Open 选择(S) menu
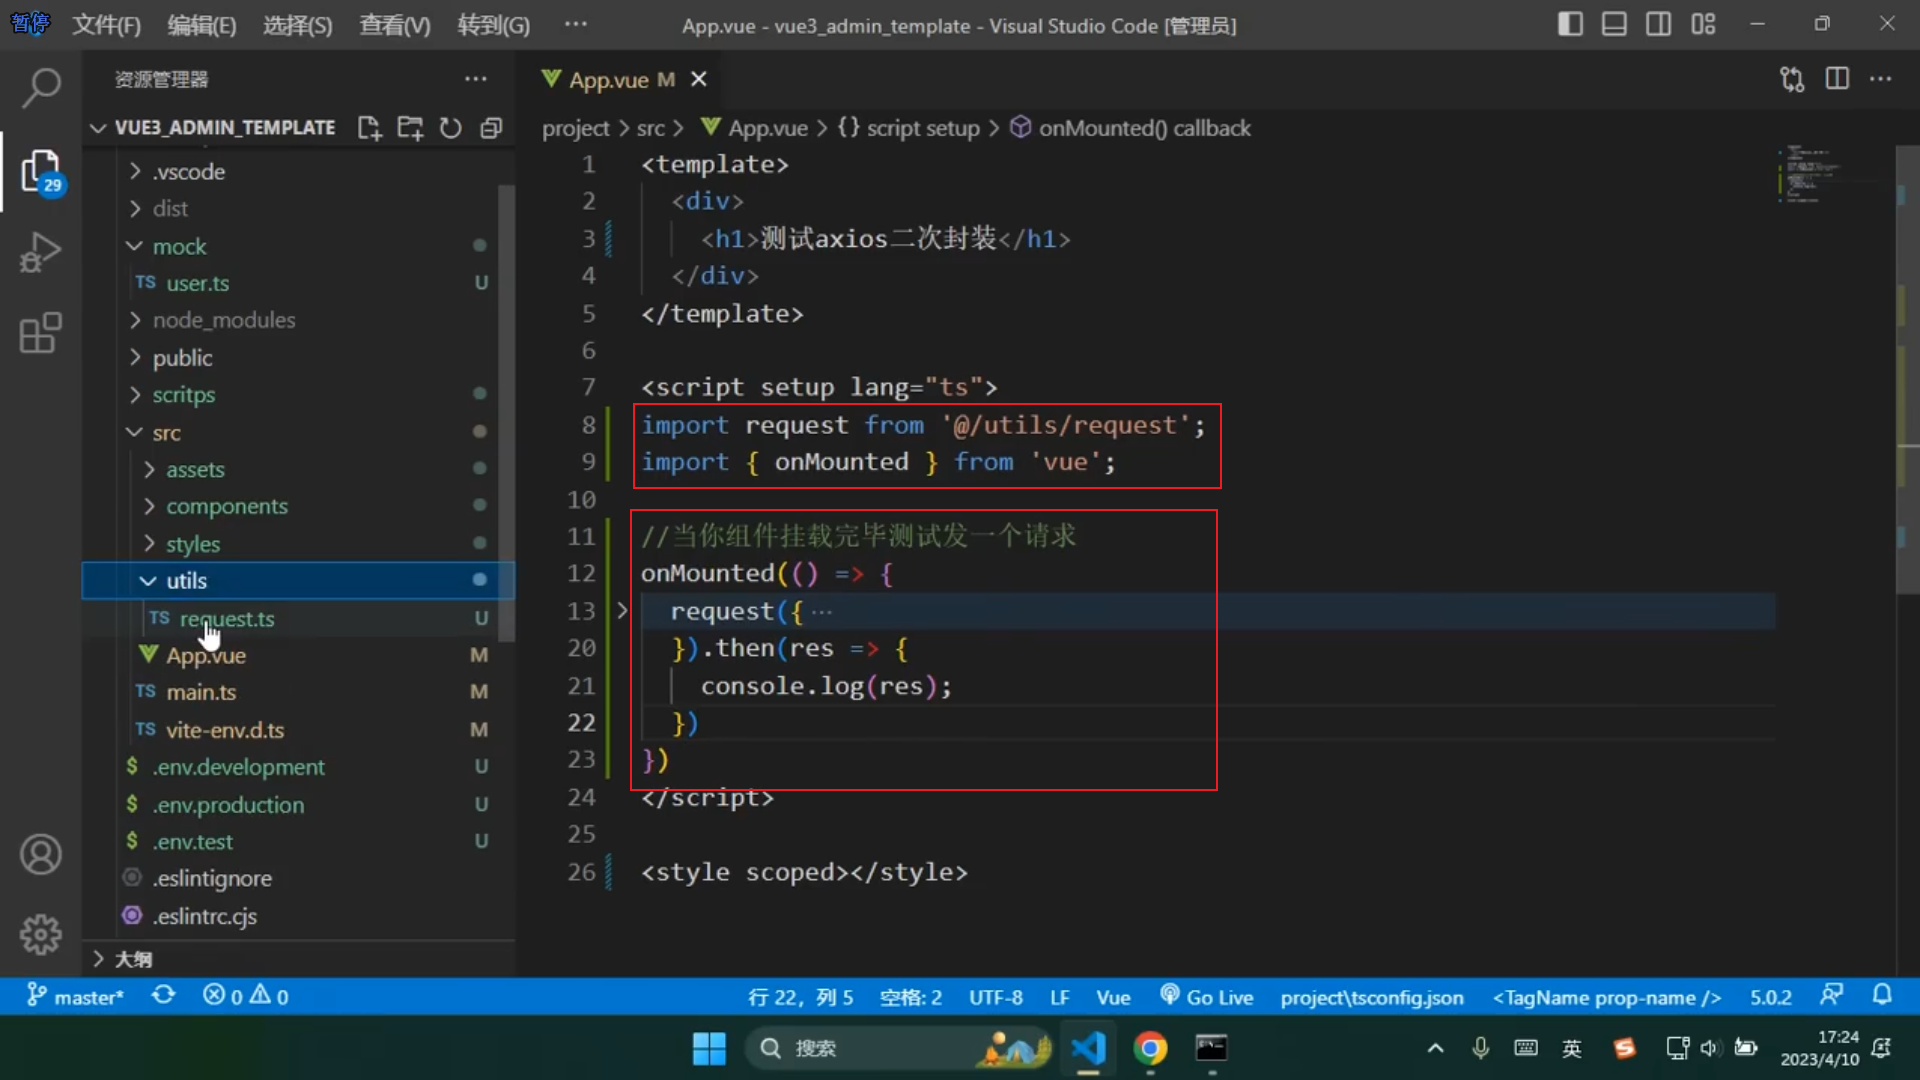 (297, 25)
